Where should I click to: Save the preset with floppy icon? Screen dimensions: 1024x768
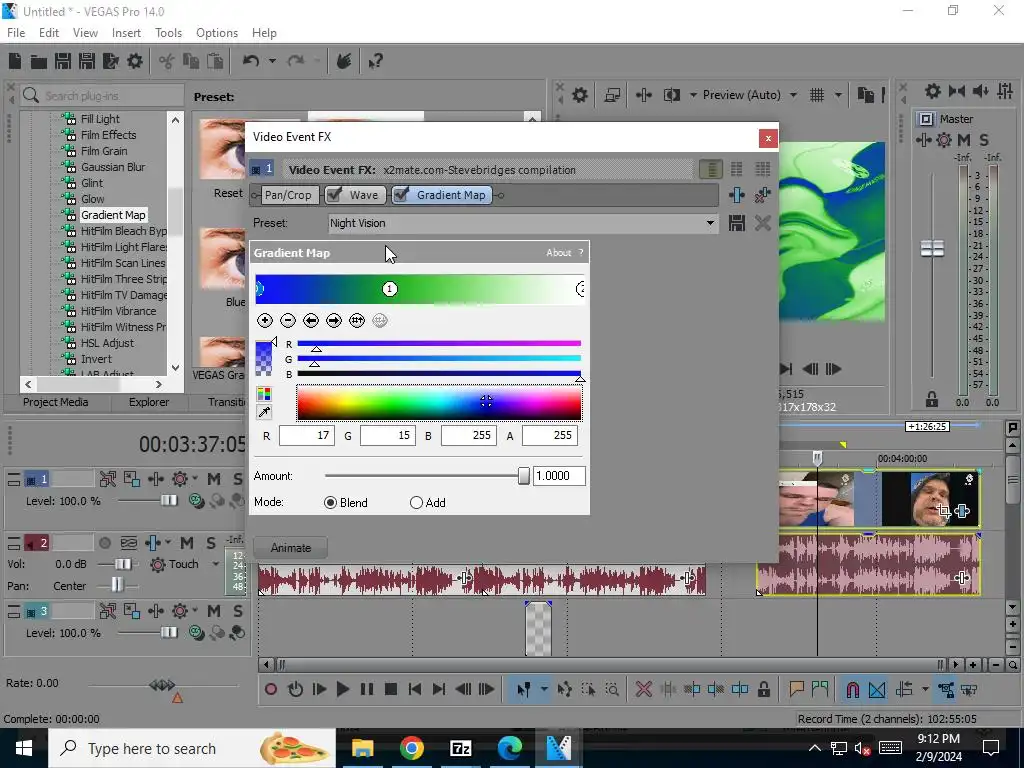pos(737,223)
